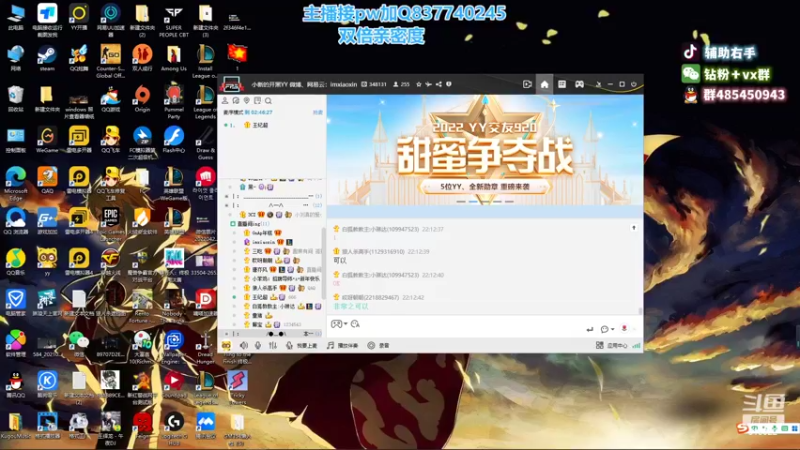Click the 录音 record button
This screenshot has height=450, width=800.
[x=379, y=345]
